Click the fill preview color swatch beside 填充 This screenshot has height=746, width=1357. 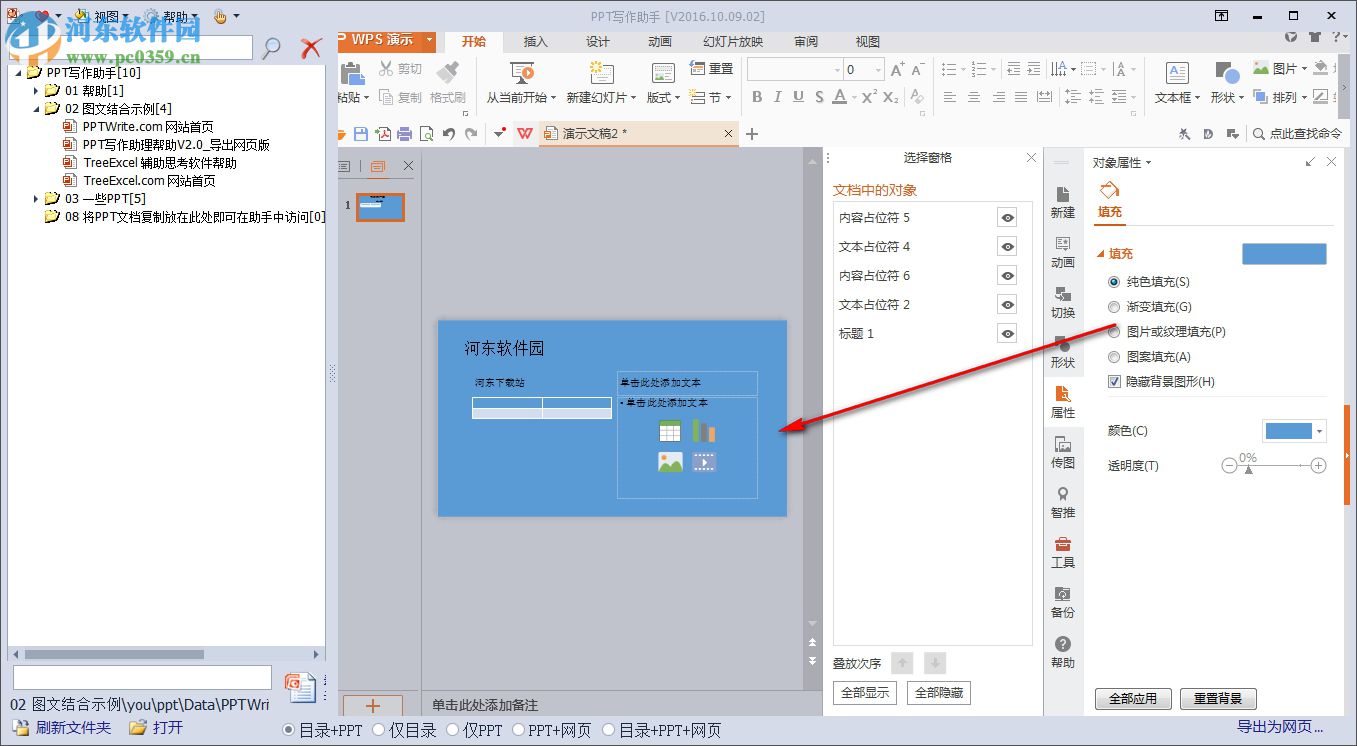tap(1284, 254)
